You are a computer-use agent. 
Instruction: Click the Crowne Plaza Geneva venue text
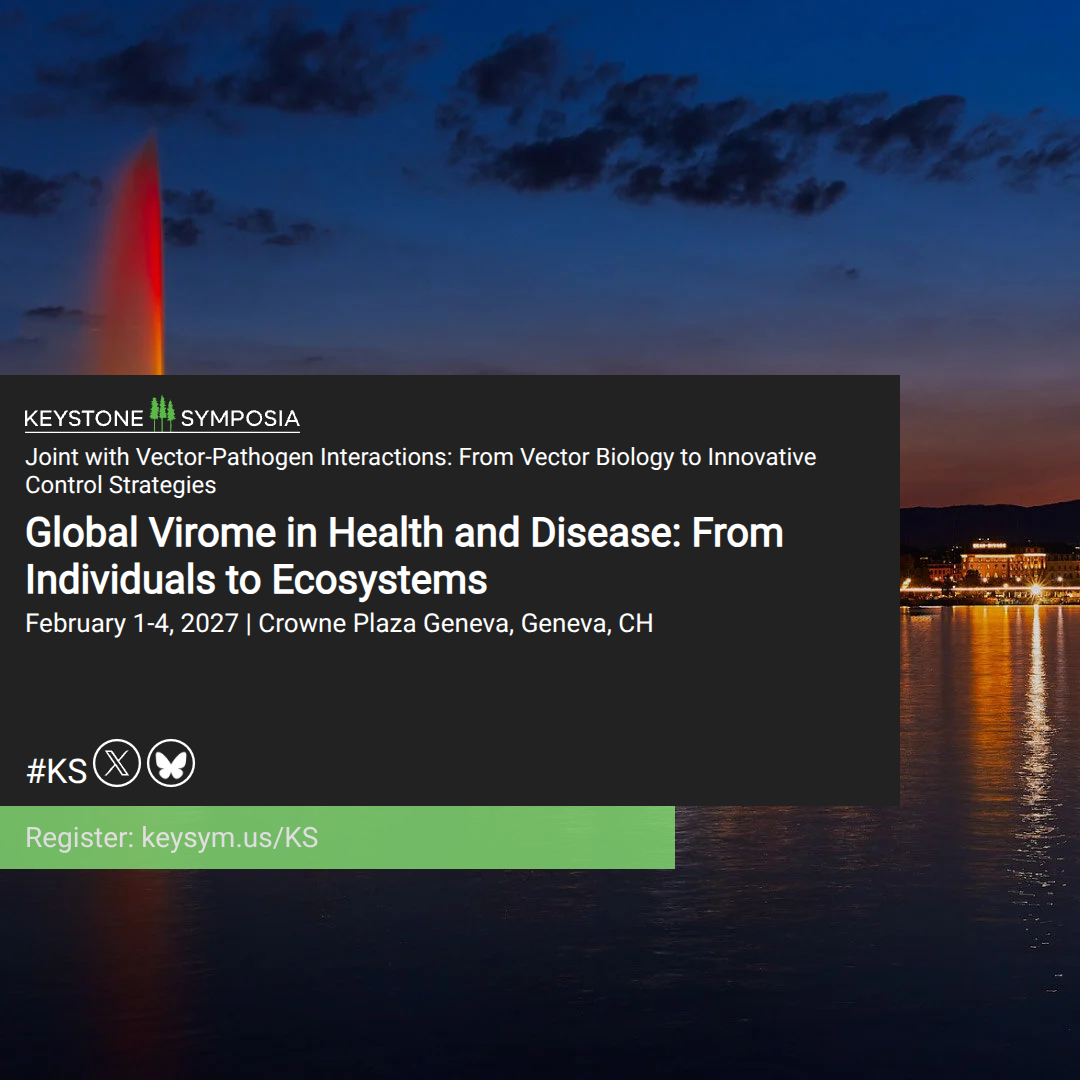pos(455,622)
